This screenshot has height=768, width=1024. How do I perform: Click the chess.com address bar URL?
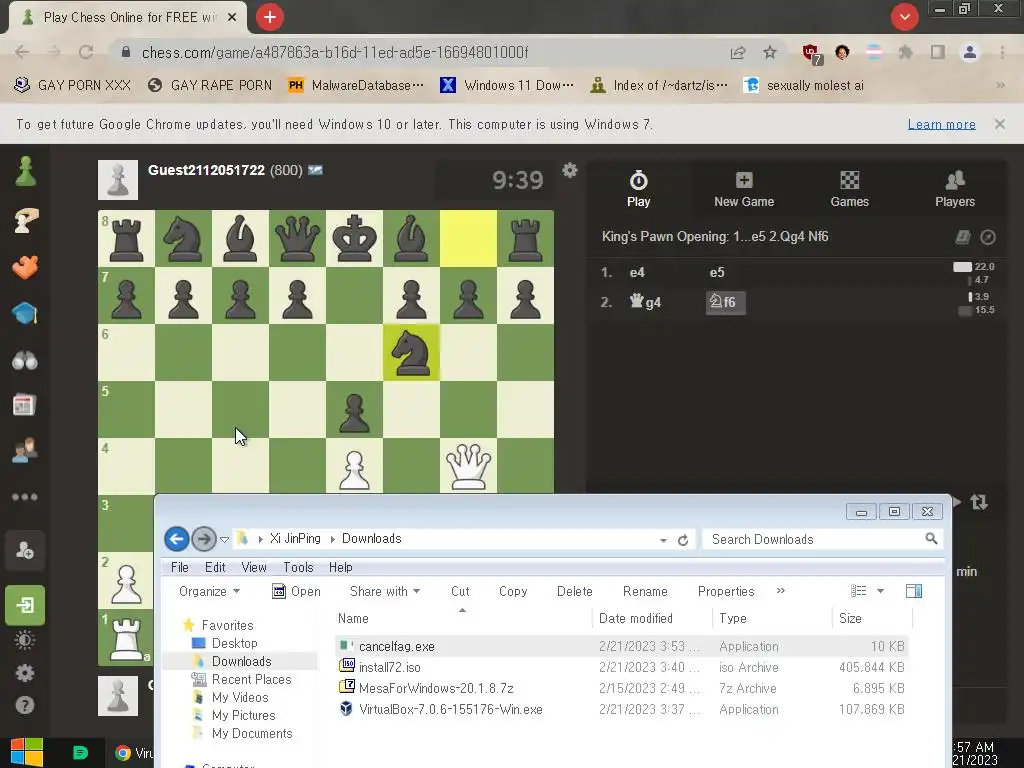coord(335,52)
